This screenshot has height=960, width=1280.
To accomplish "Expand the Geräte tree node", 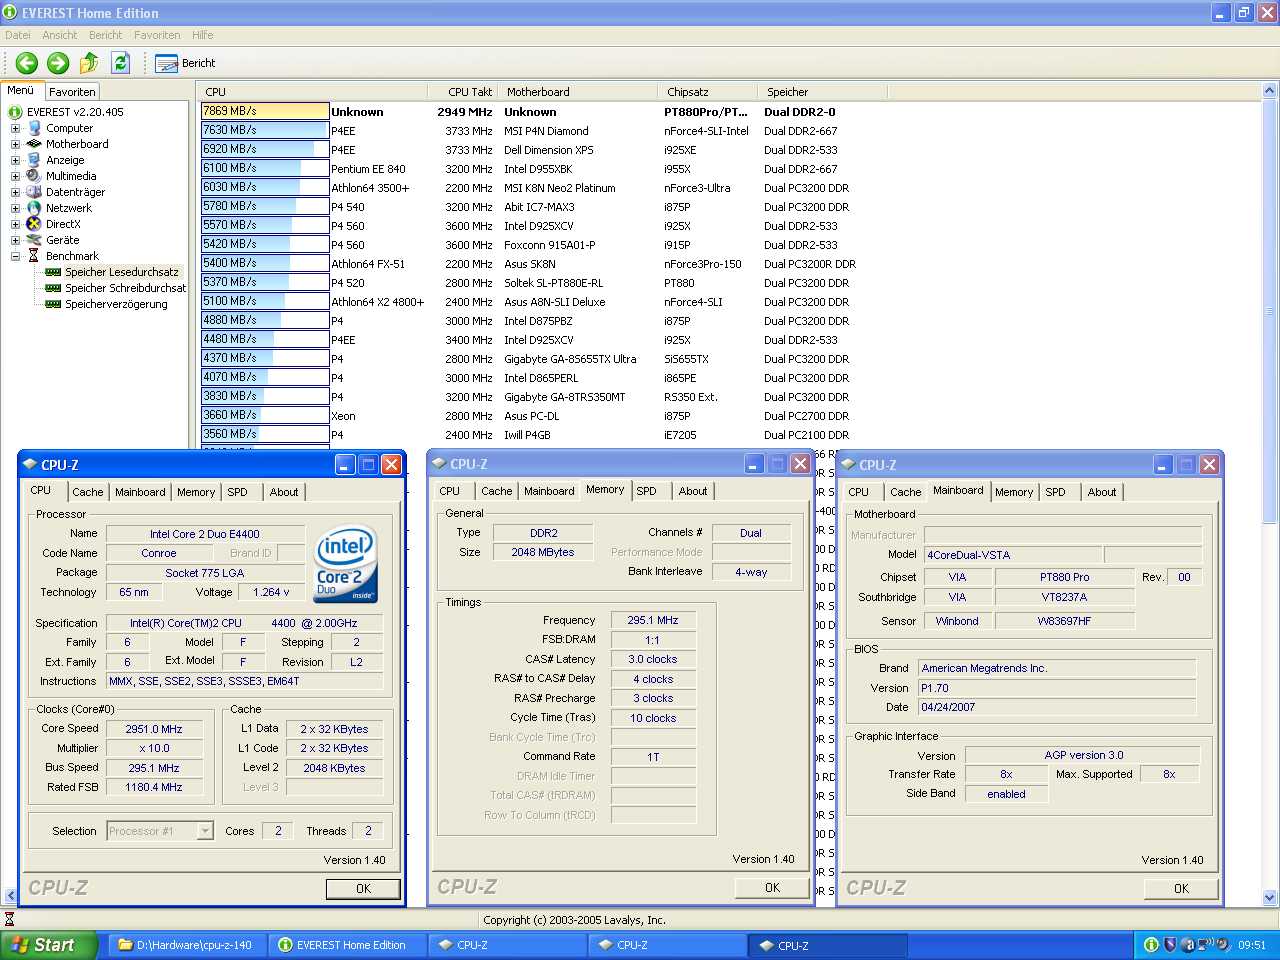I will pos(15,240).
